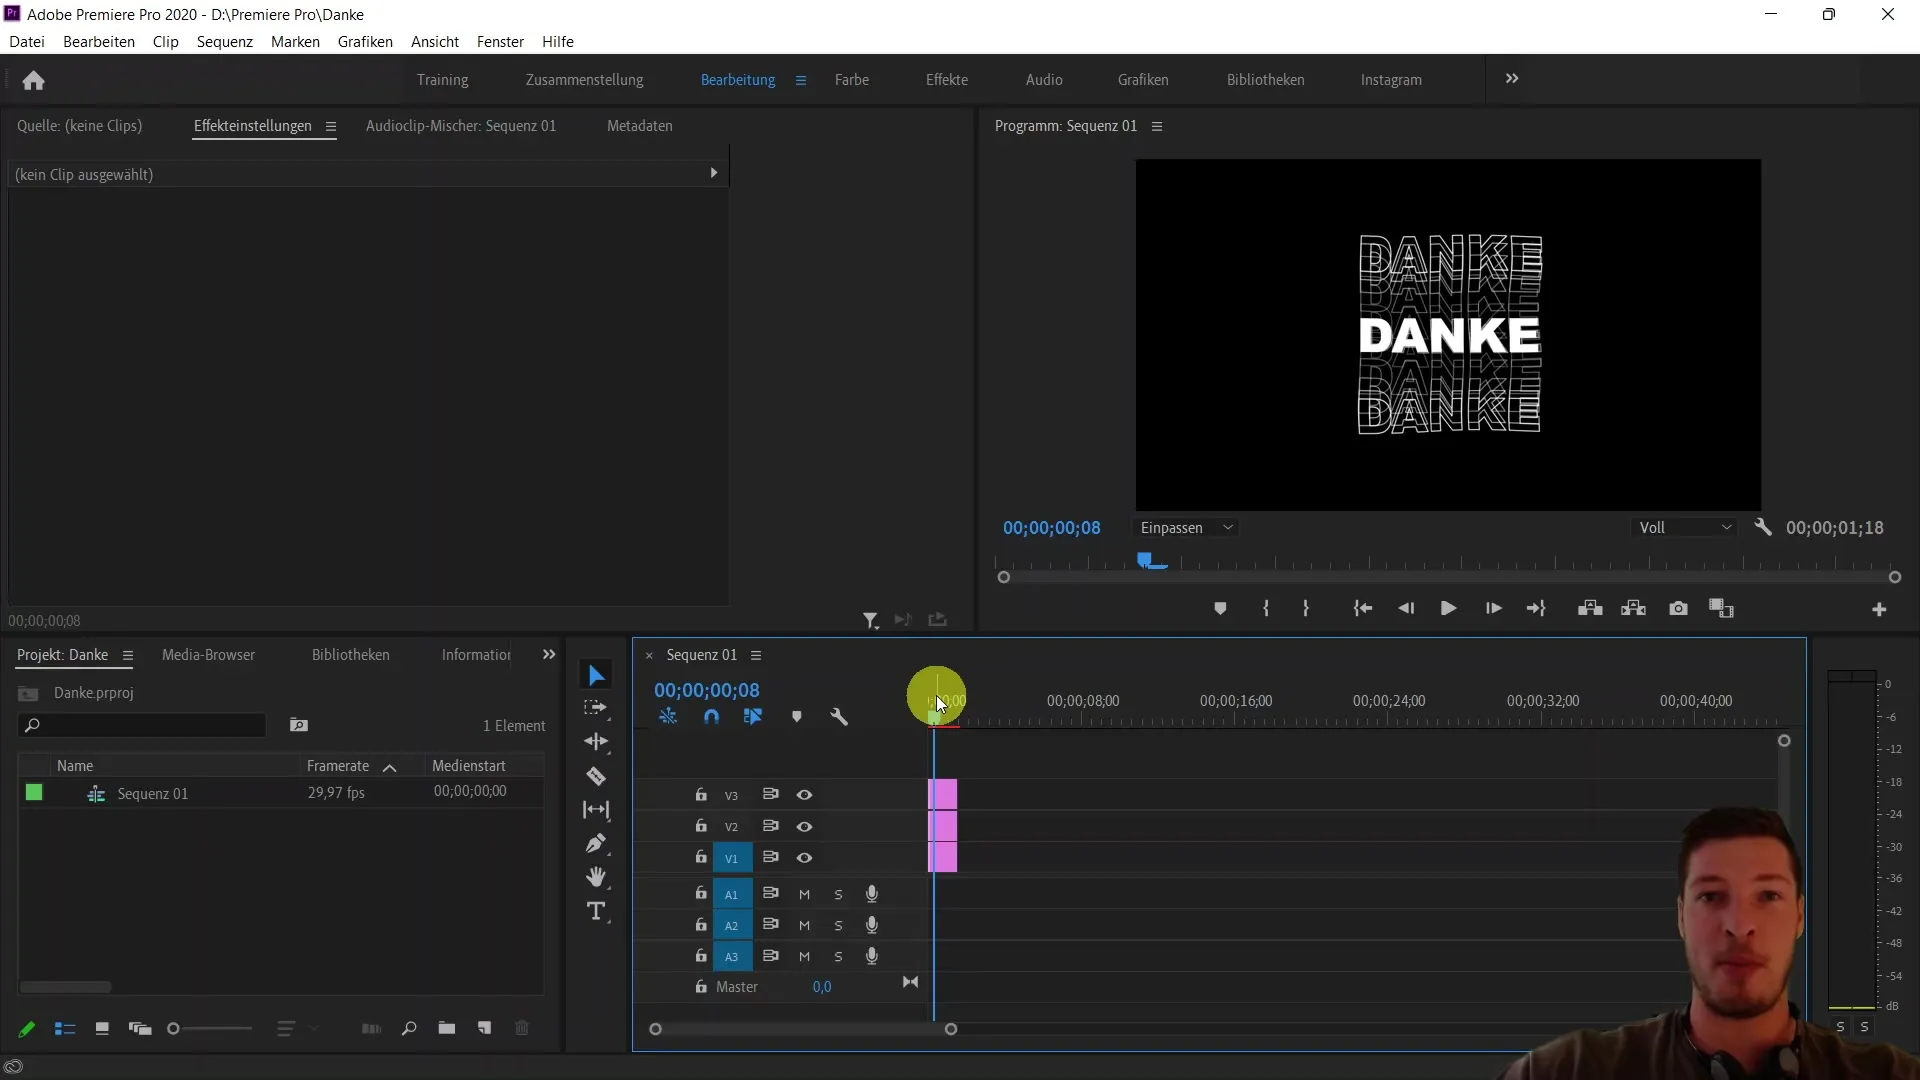
Task: Toggle snap in timeline magnet
Action: (x=711, y=717)
